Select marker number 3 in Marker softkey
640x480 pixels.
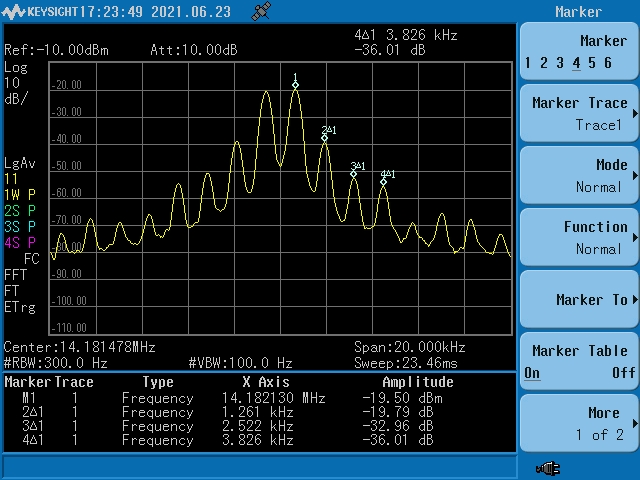click(560, 63)
